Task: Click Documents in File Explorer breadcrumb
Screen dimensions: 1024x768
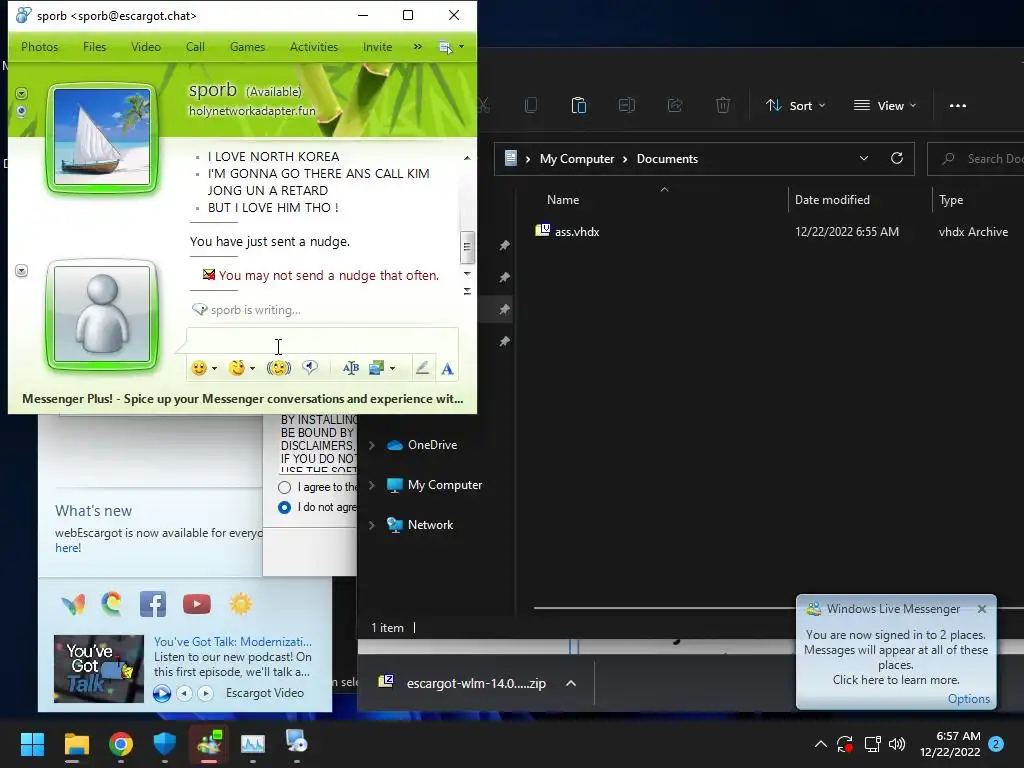Action: 667,159
